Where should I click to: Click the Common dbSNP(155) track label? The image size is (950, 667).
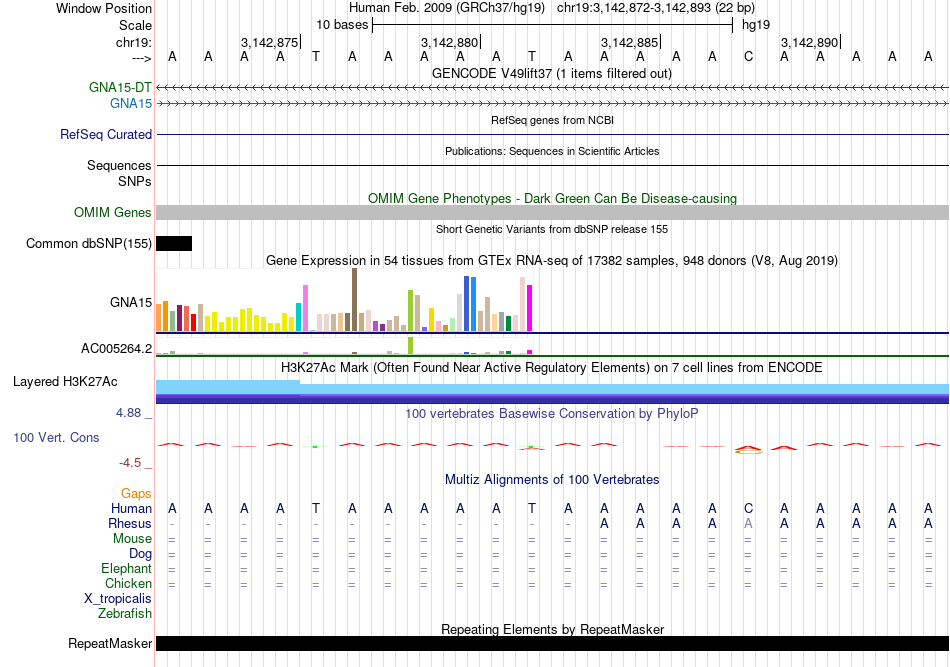tap(89, 243)
